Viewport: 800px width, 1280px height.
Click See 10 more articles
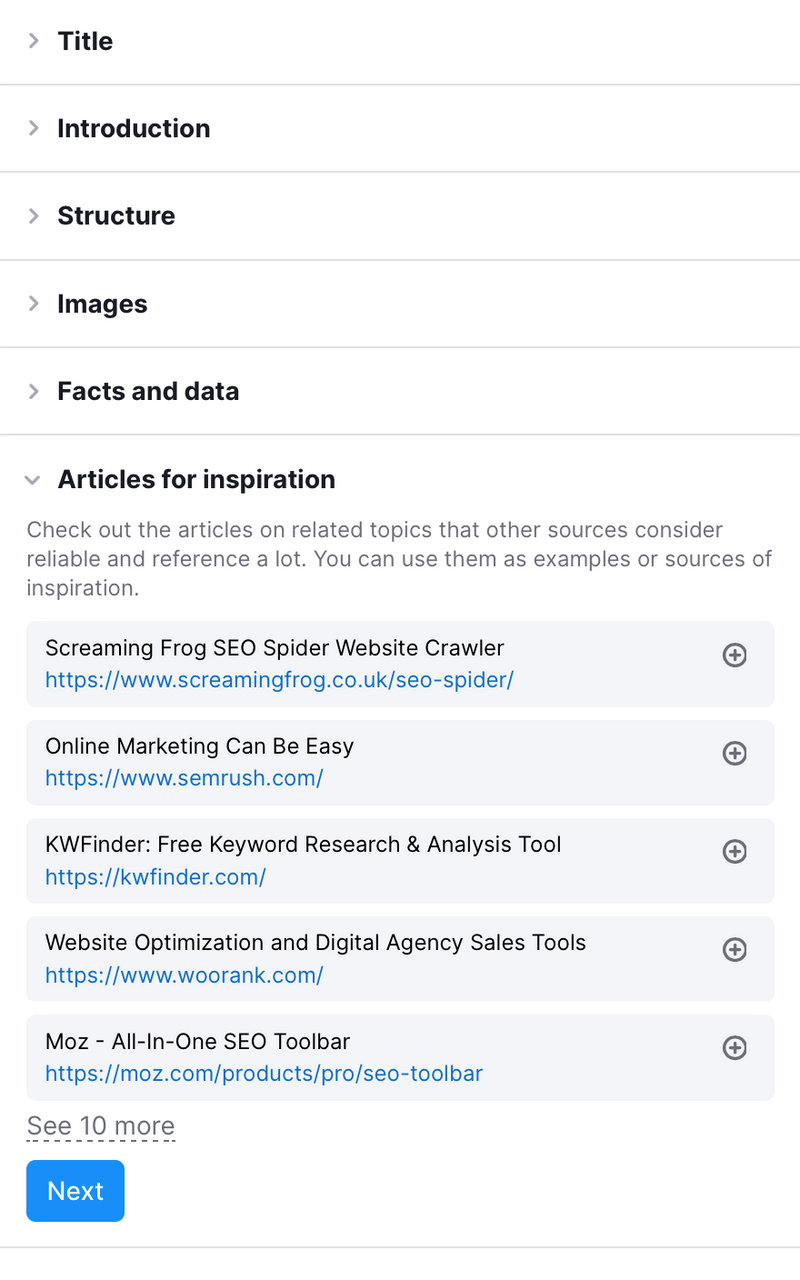coord(101,1126)
